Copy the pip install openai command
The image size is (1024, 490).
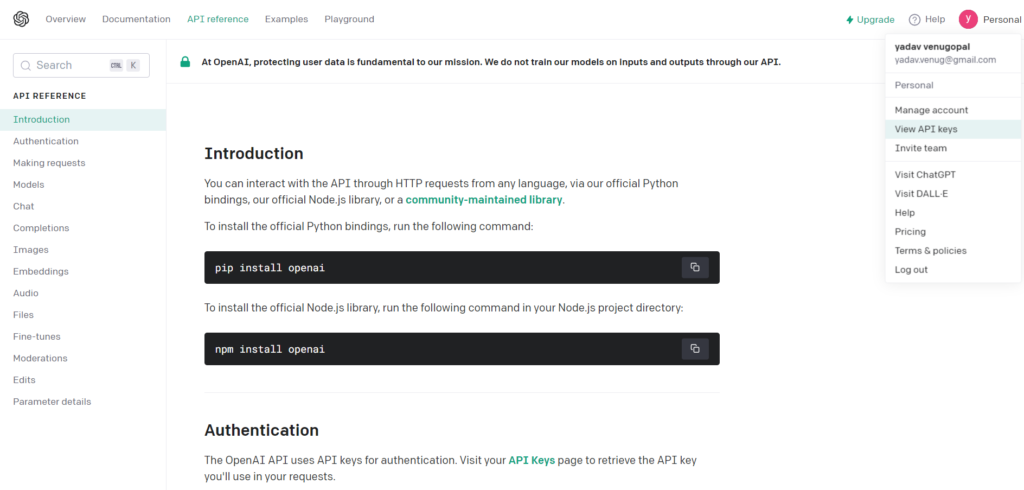(x=695, y=267)
